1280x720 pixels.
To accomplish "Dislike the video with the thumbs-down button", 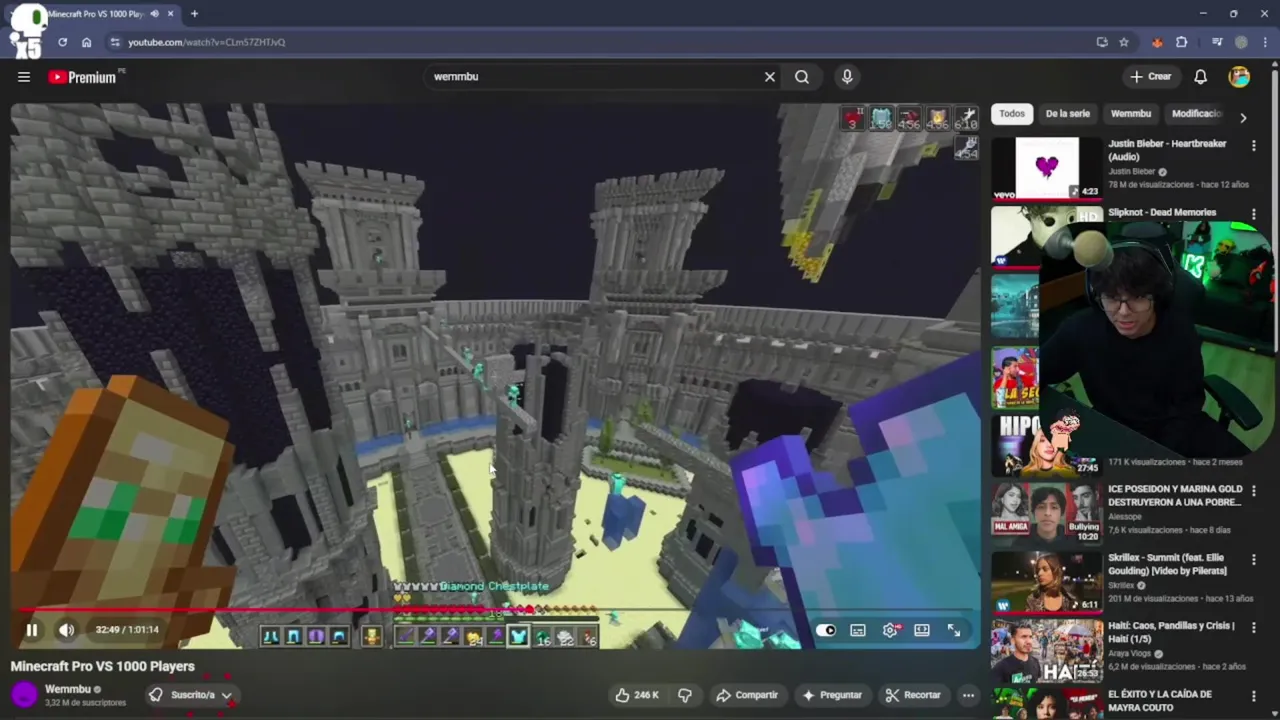I will coord(685,695).
